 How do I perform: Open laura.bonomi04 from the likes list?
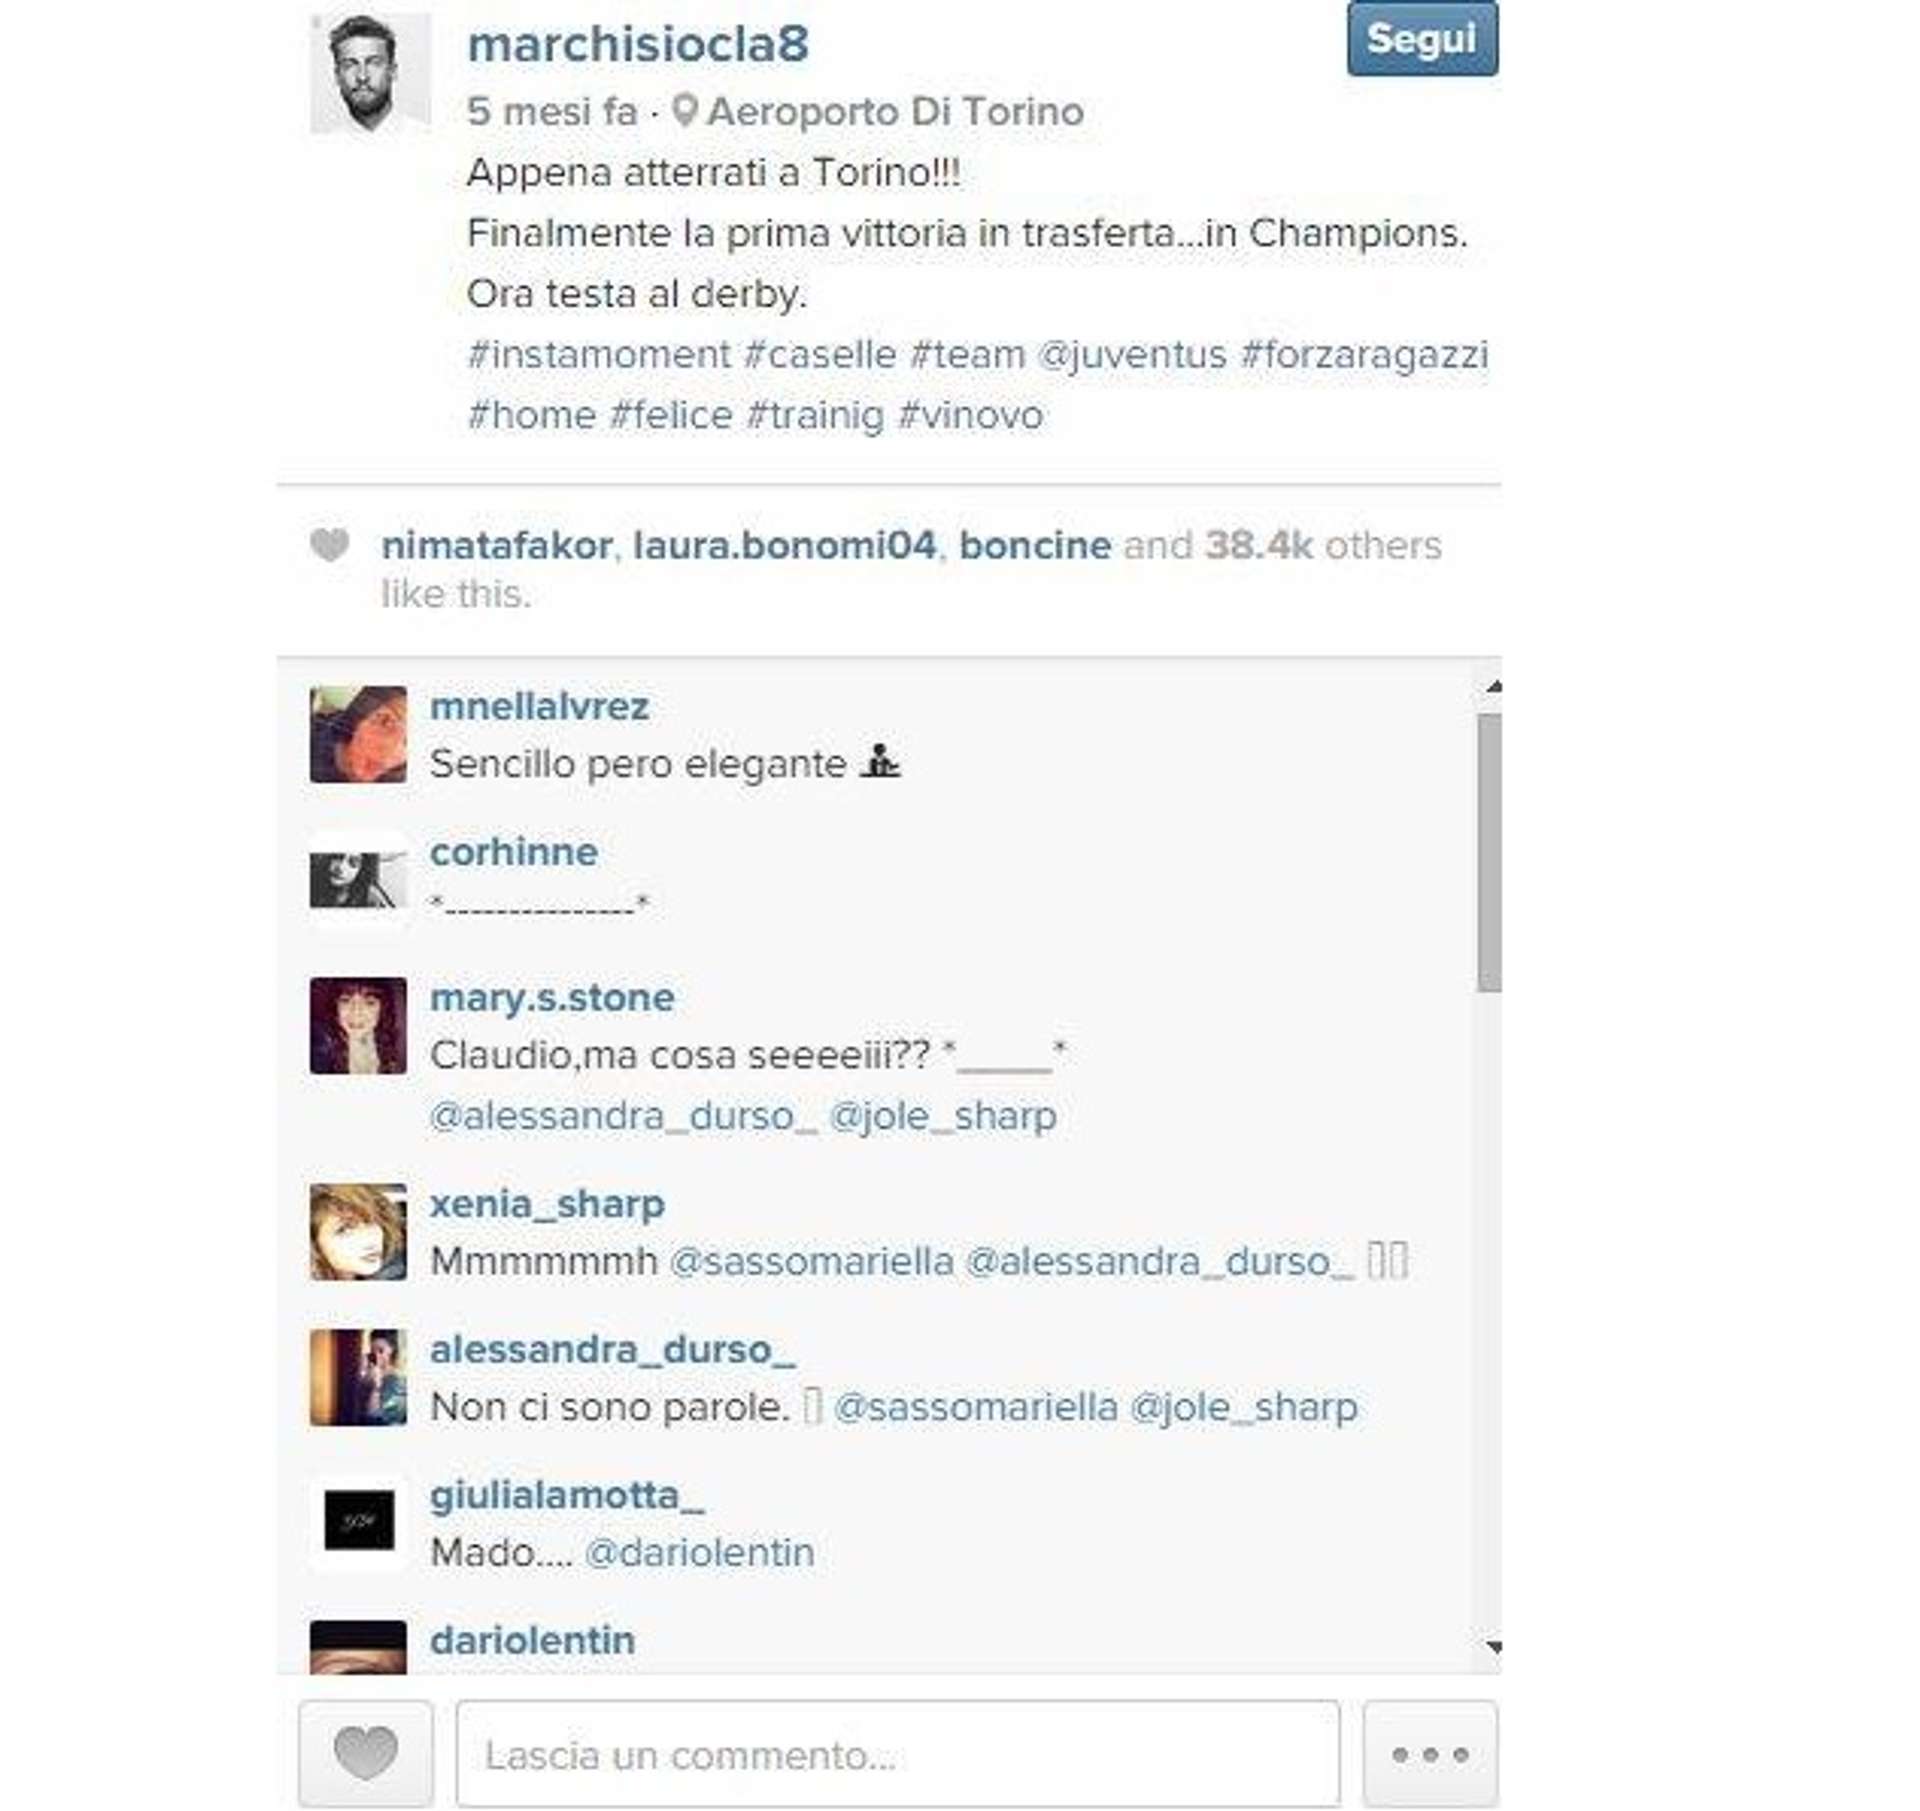(785, 546)
